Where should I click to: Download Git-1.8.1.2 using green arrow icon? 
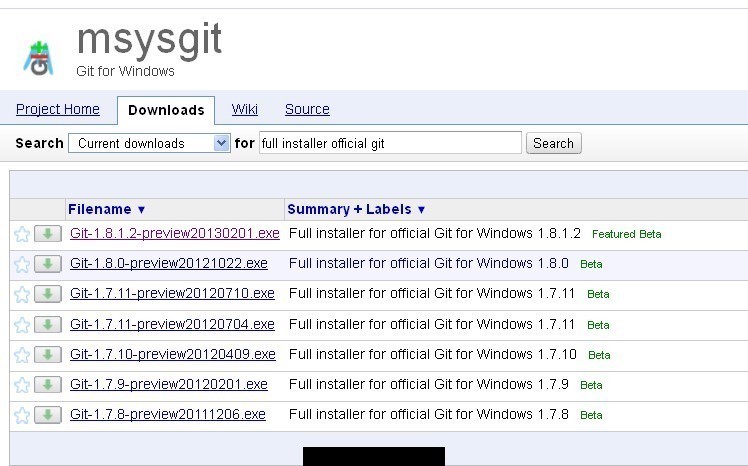coord(48,234)
